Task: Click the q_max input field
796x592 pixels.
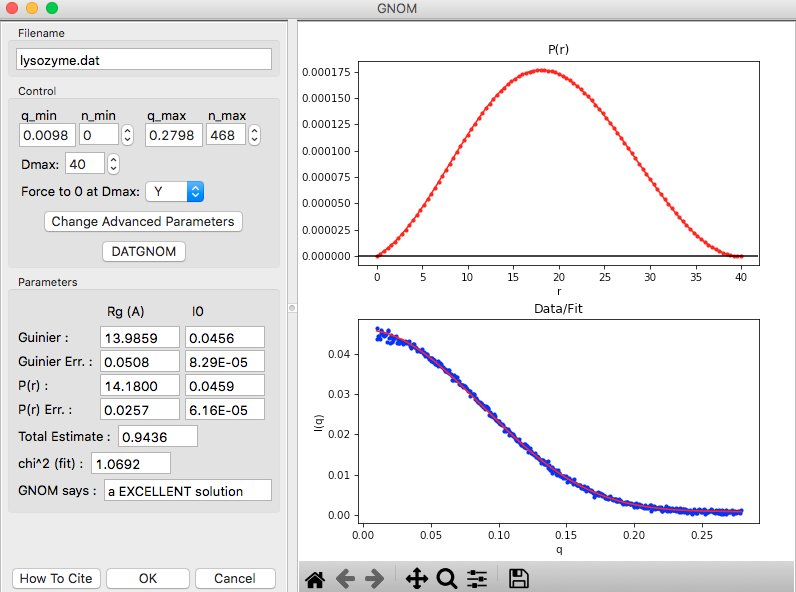Action: coord(174,135)
